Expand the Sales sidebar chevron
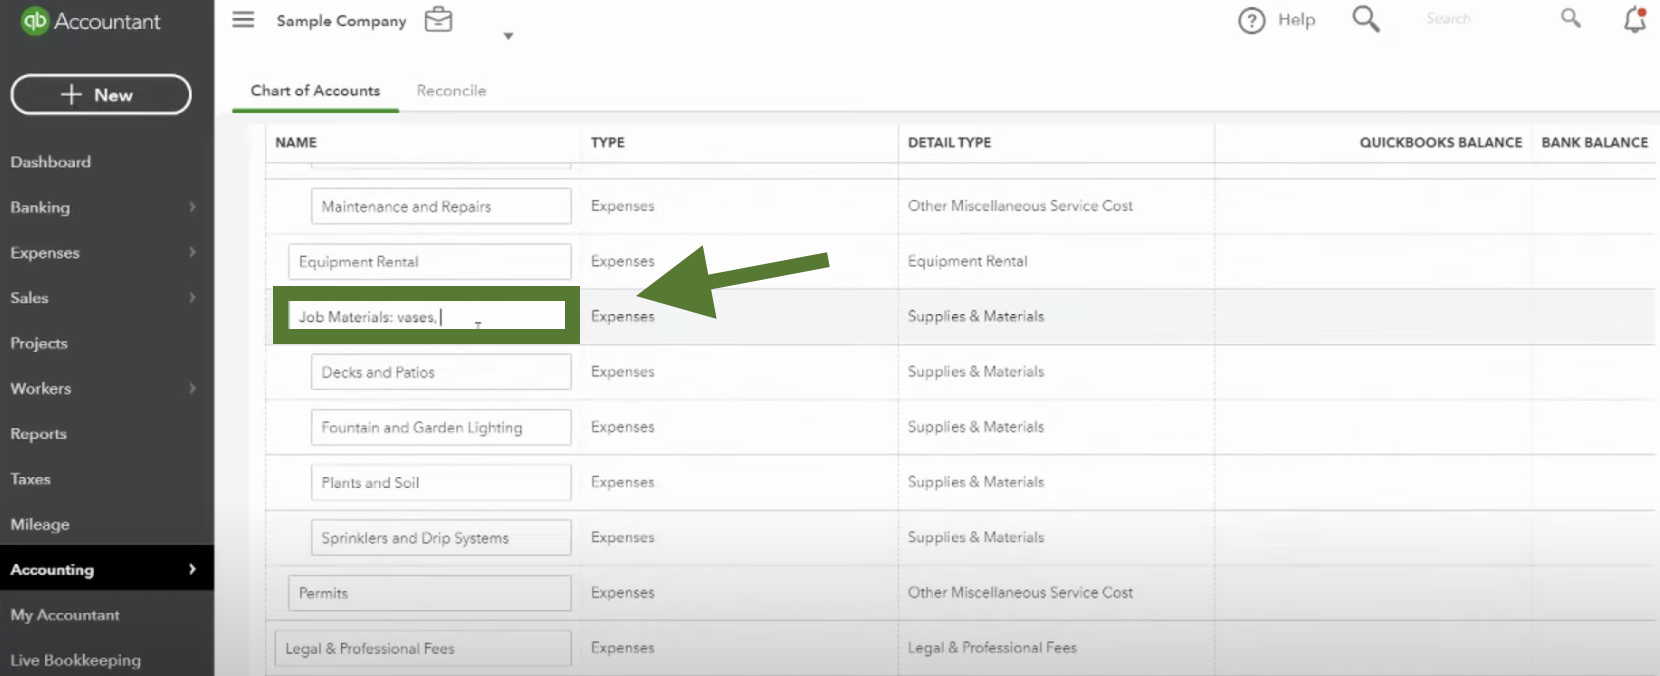1660x676 pixels. coord(192,297)
